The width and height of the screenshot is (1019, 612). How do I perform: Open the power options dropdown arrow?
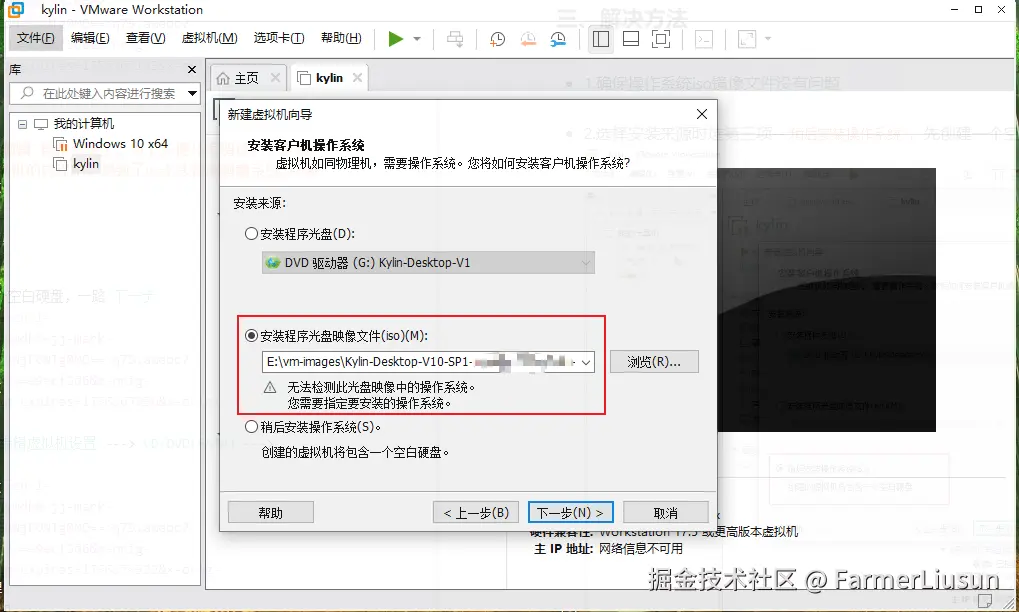(417, 39)
